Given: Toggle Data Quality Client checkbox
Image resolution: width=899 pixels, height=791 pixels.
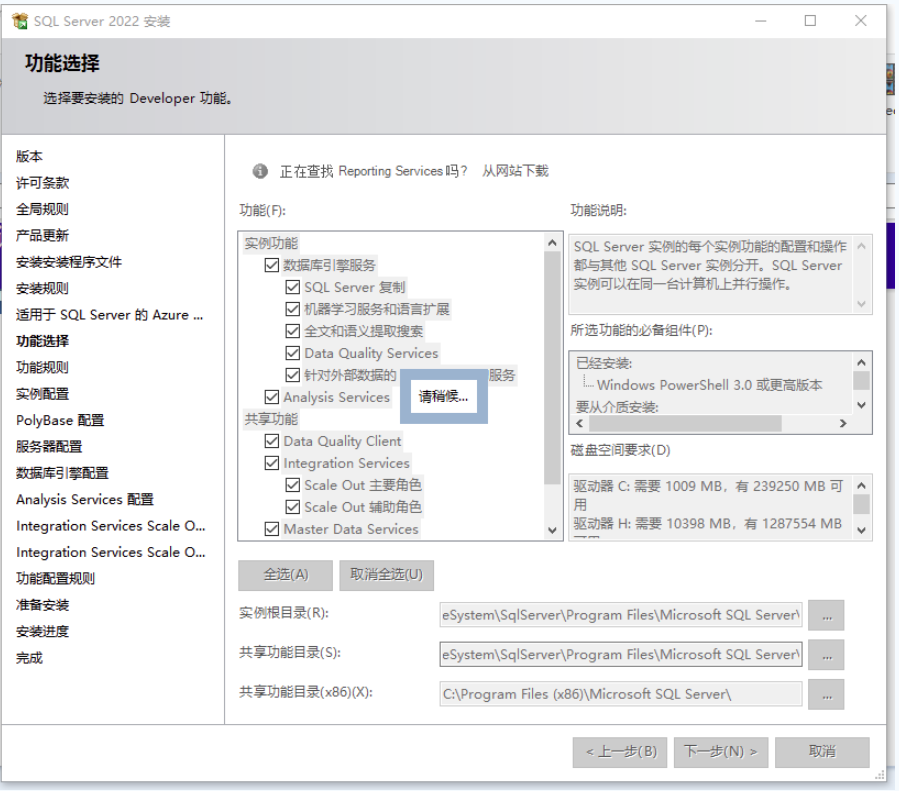Looking at the screenshot, I should click(x=272, y=441).
